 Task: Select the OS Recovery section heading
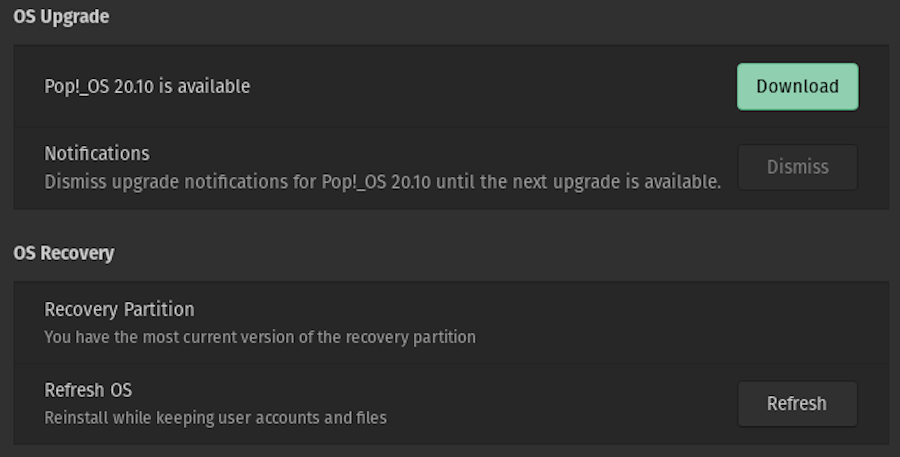(64, 253)
